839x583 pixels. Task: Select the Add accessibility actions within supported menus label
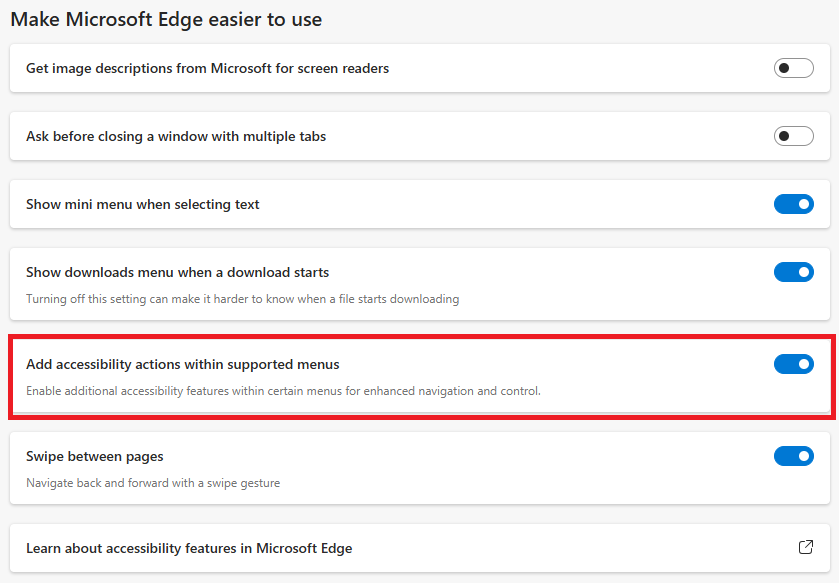pyautogui.click(x=182, y=364)
